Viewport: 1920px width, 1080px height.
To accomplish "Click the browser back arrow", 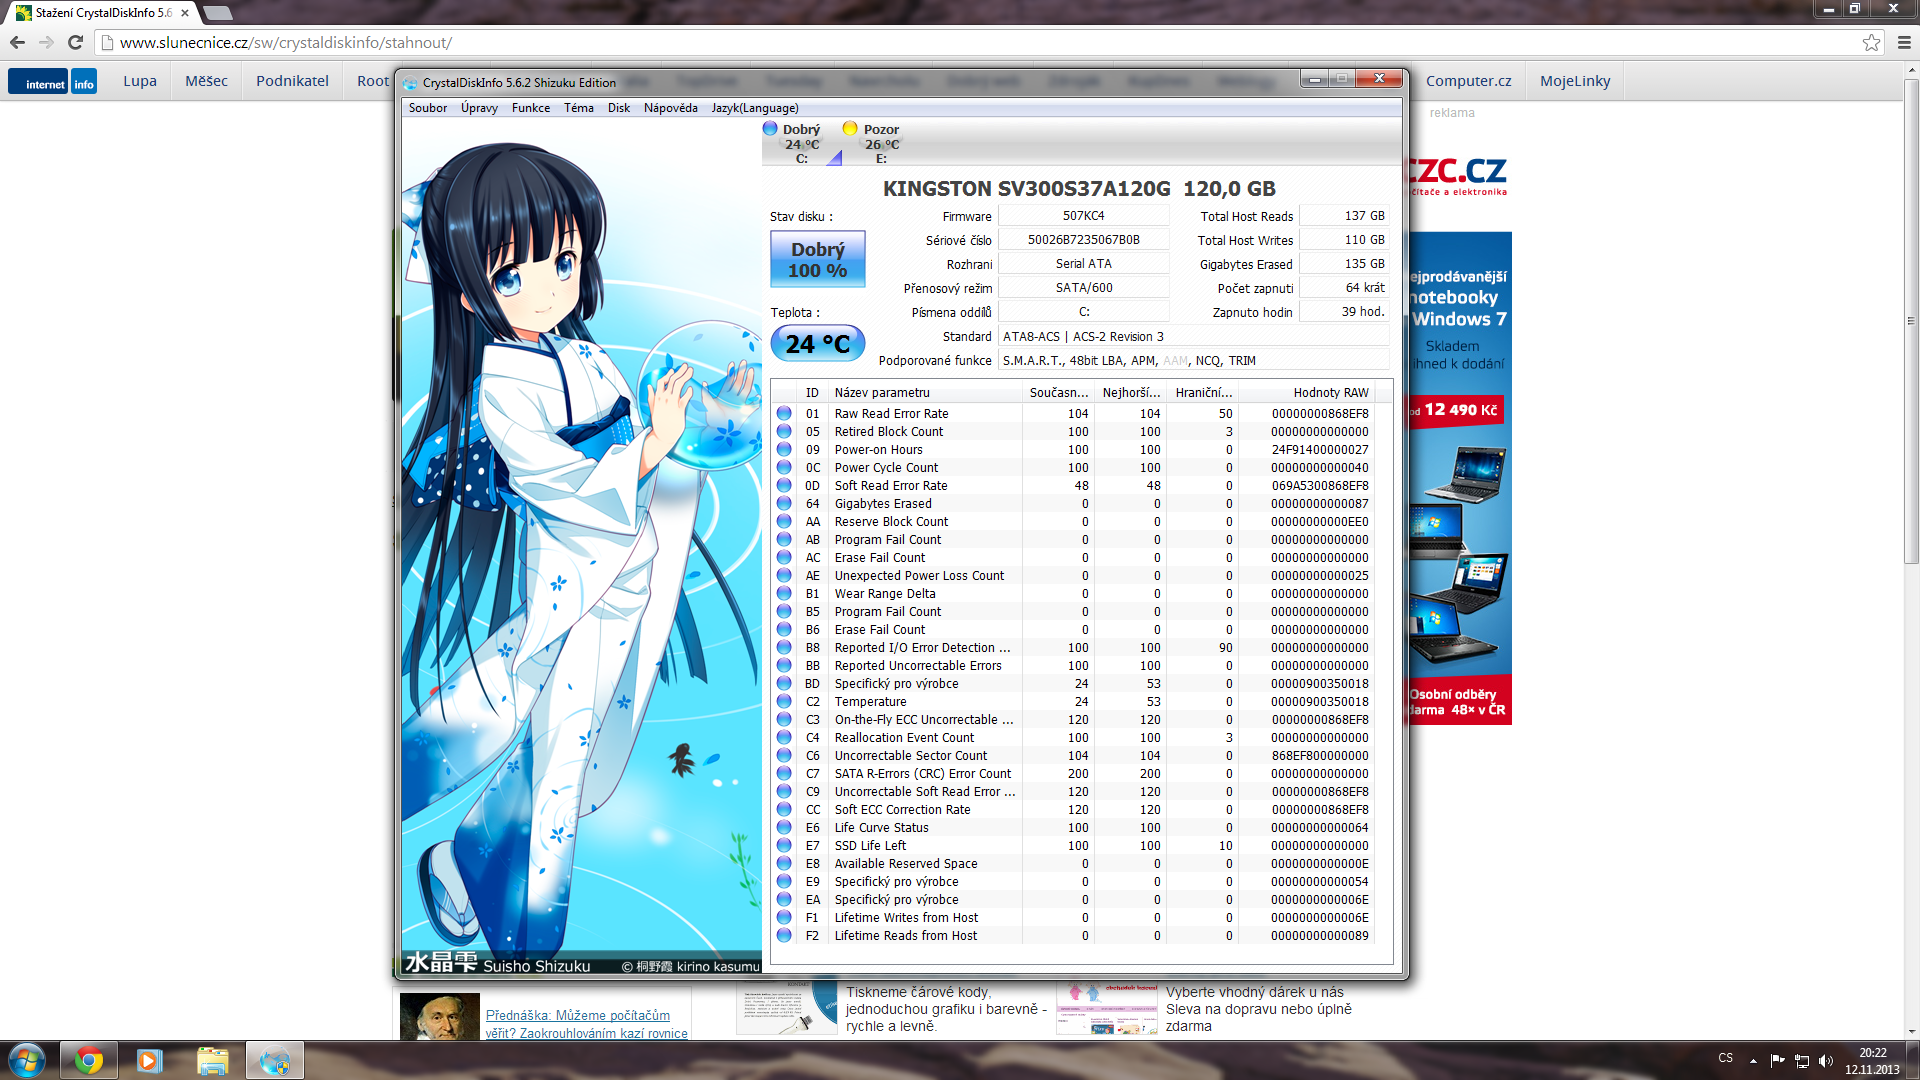I will pos(17,42).
